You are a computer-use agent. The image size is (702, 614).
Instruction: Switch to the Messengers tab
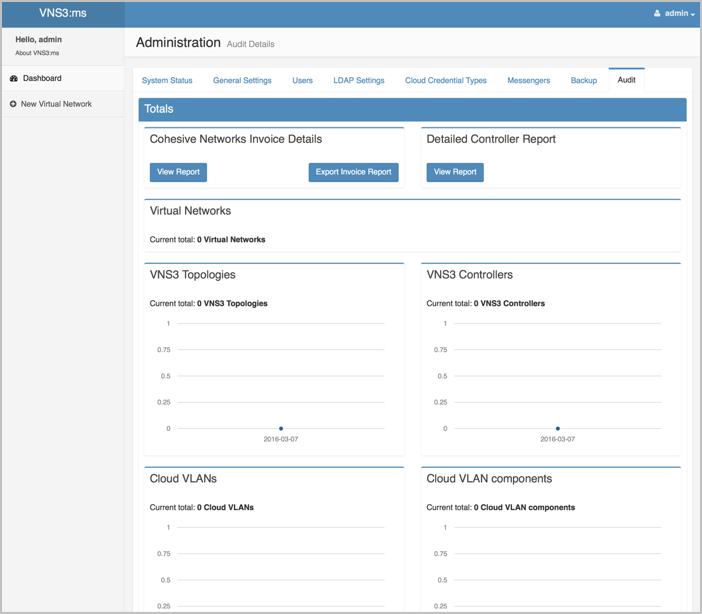[528, 80]
